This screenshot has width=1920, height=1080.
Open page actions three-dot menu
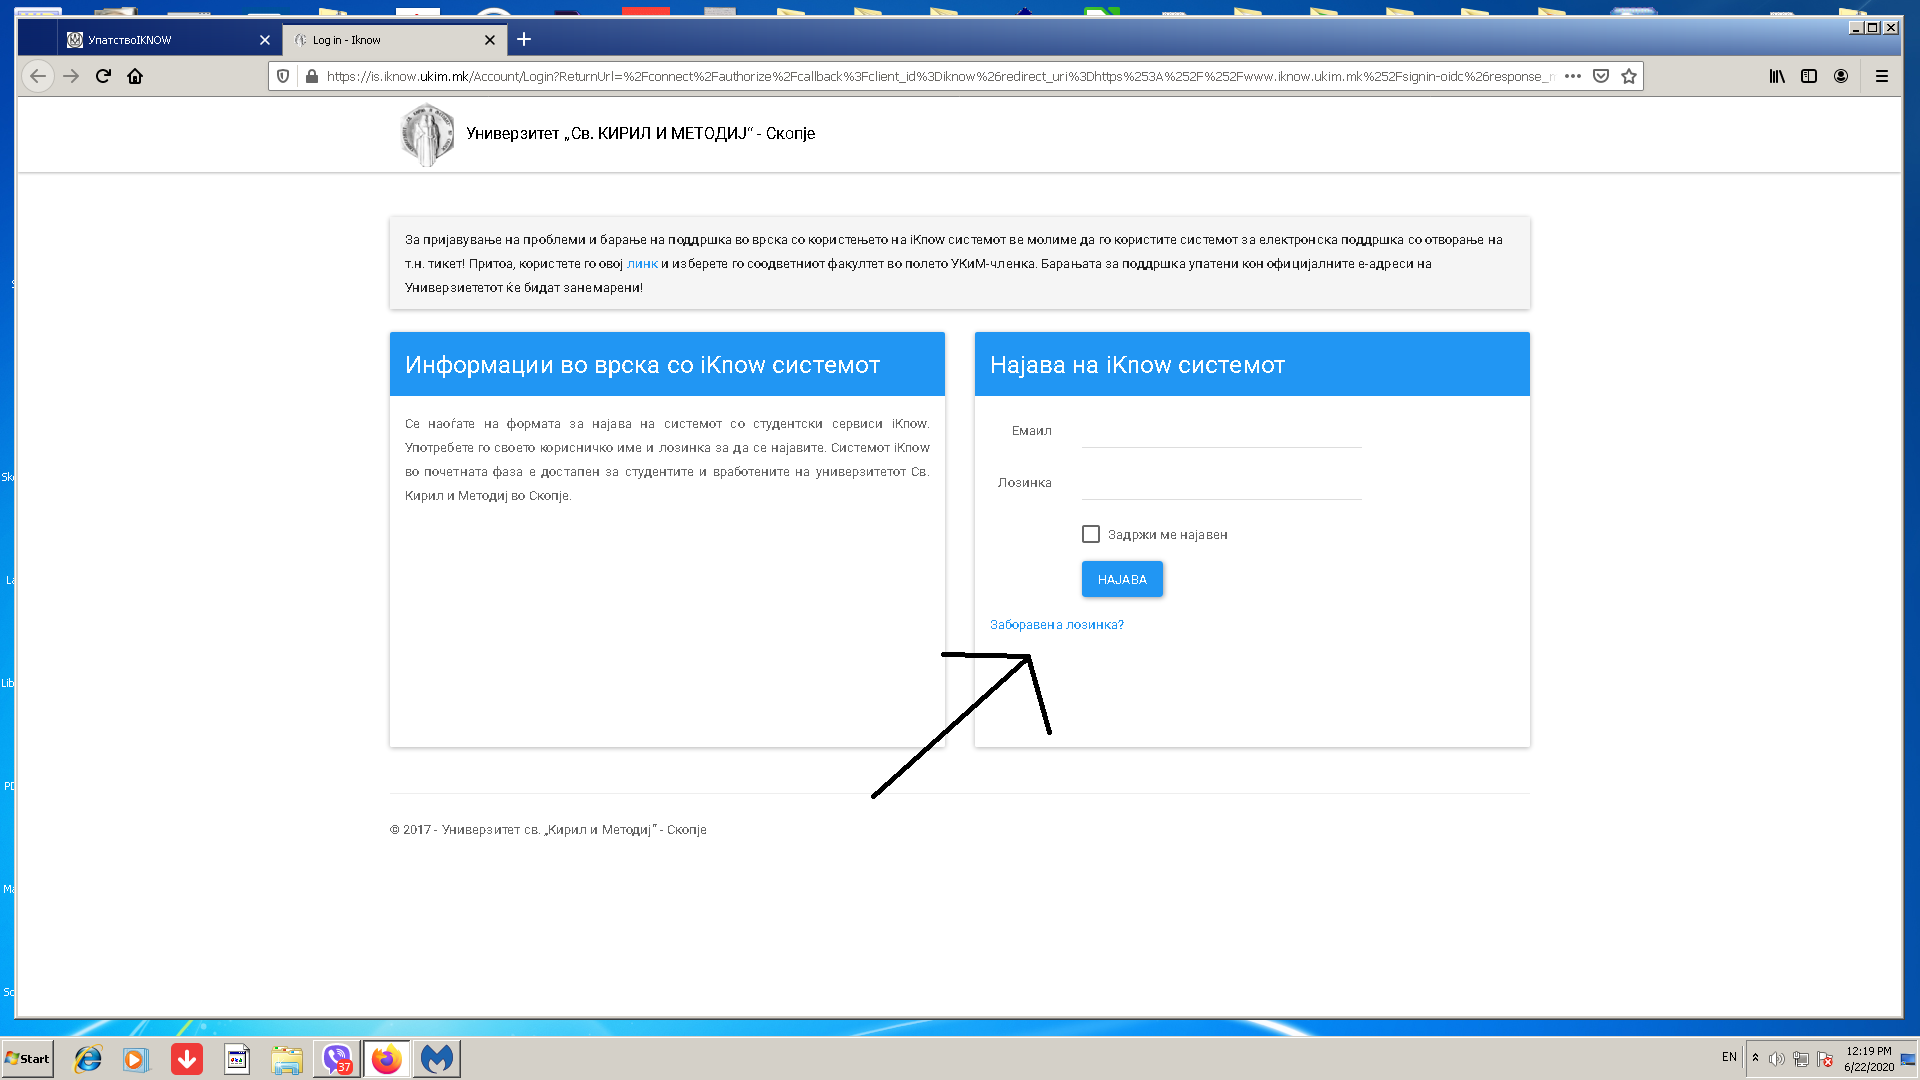tap(1573, 76)
